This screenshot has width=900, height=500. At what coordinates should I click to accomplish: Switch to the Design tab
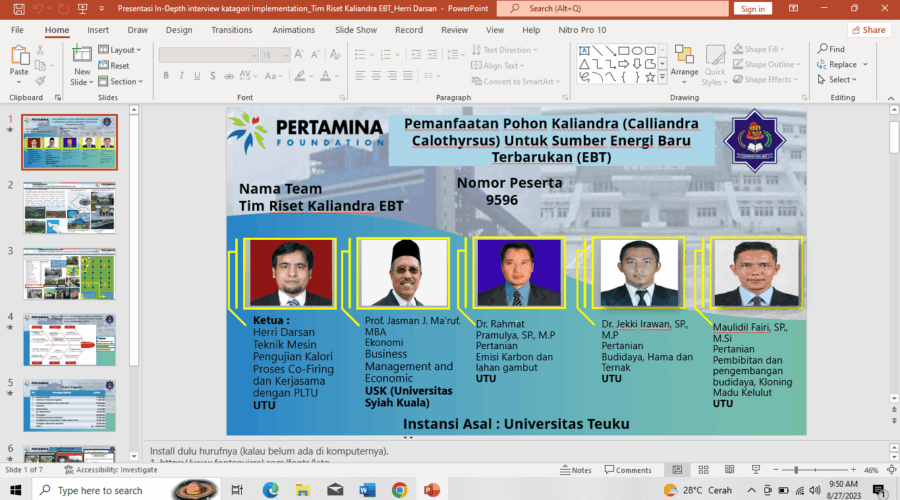179,30
